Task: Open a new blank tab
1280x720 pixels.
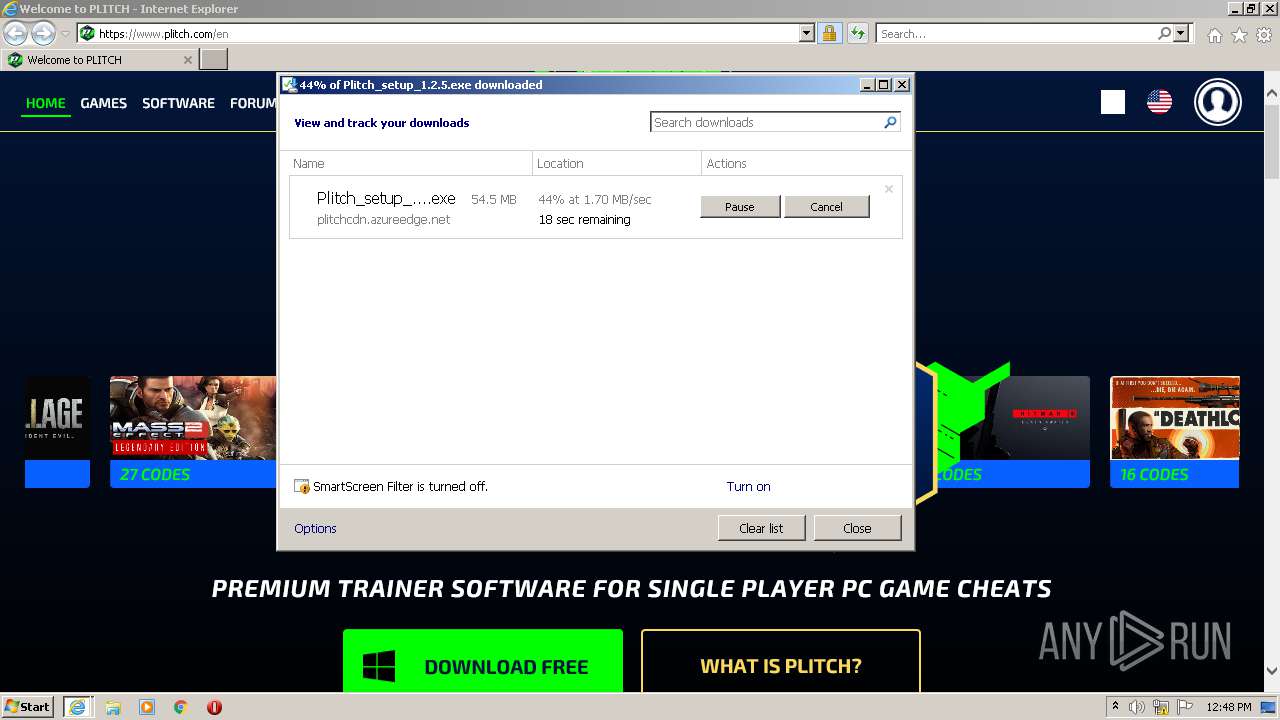Action: tap(214, 60)
